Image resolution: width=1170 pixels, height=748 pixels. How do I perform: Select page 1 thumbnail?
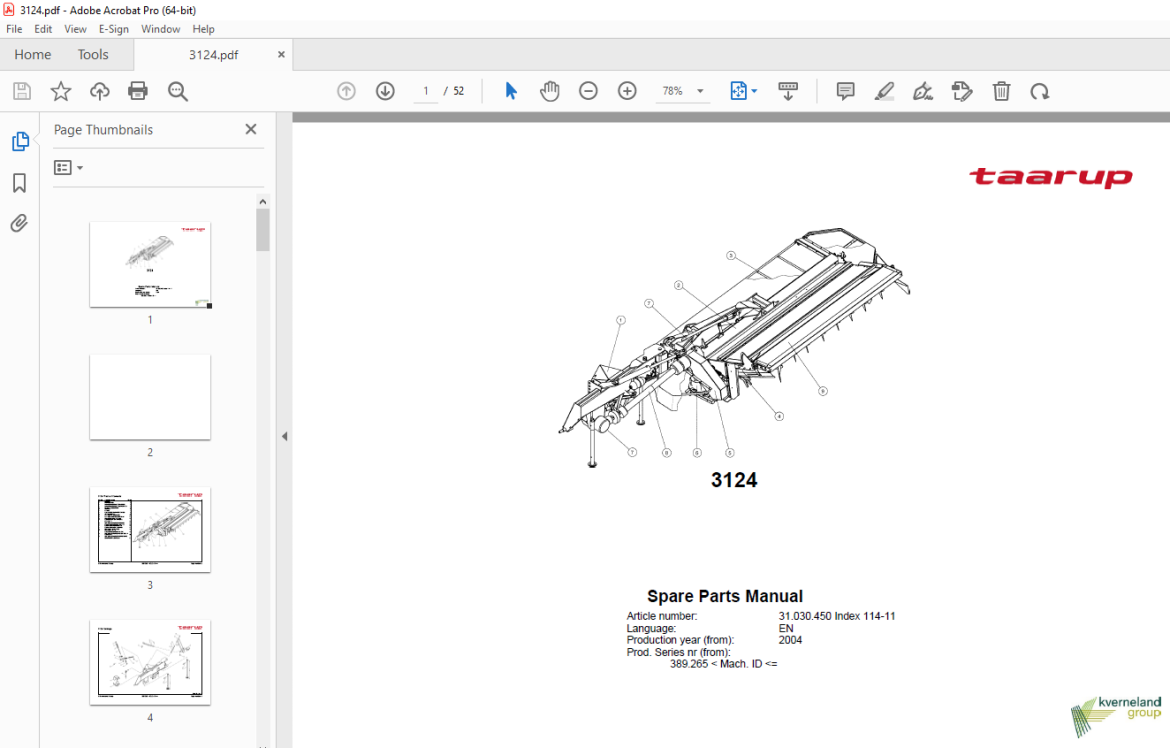(150, 264)
